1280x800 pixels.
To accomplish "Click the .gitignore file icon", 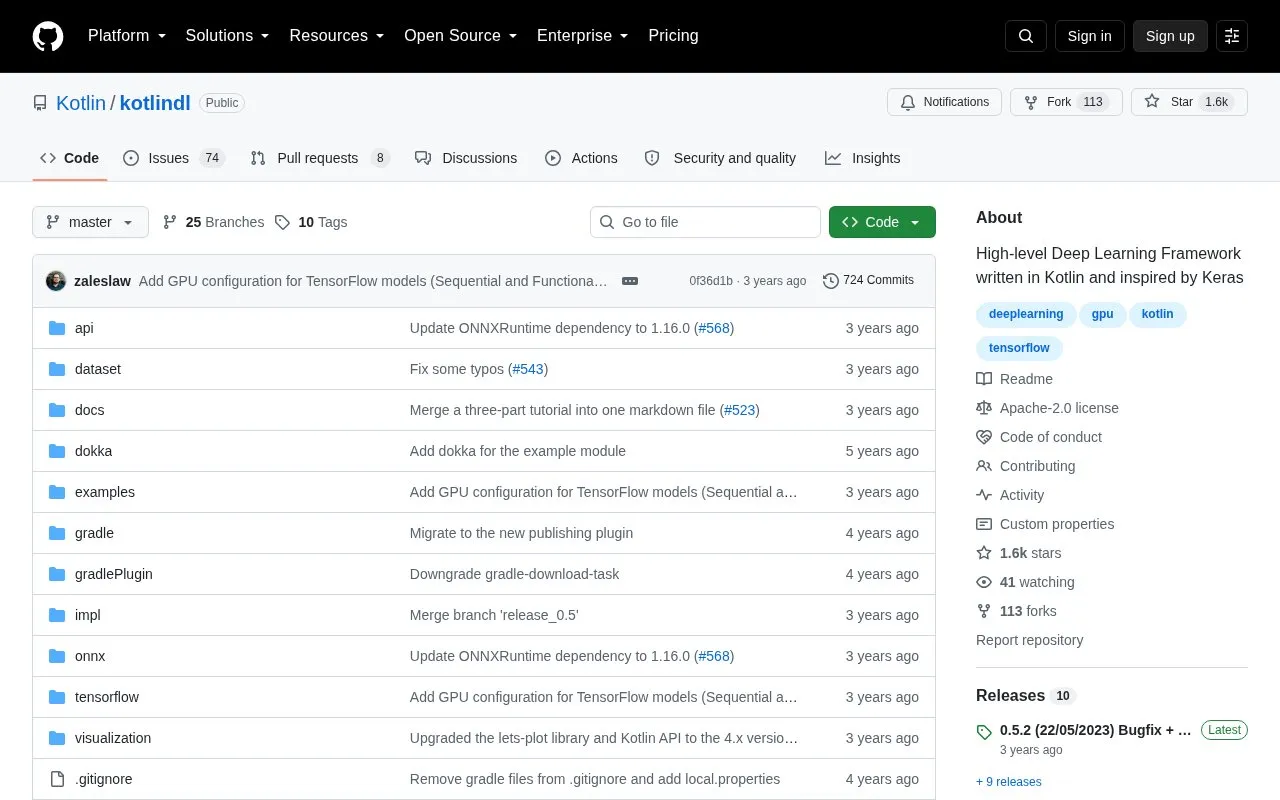I will tap(57, 779).
